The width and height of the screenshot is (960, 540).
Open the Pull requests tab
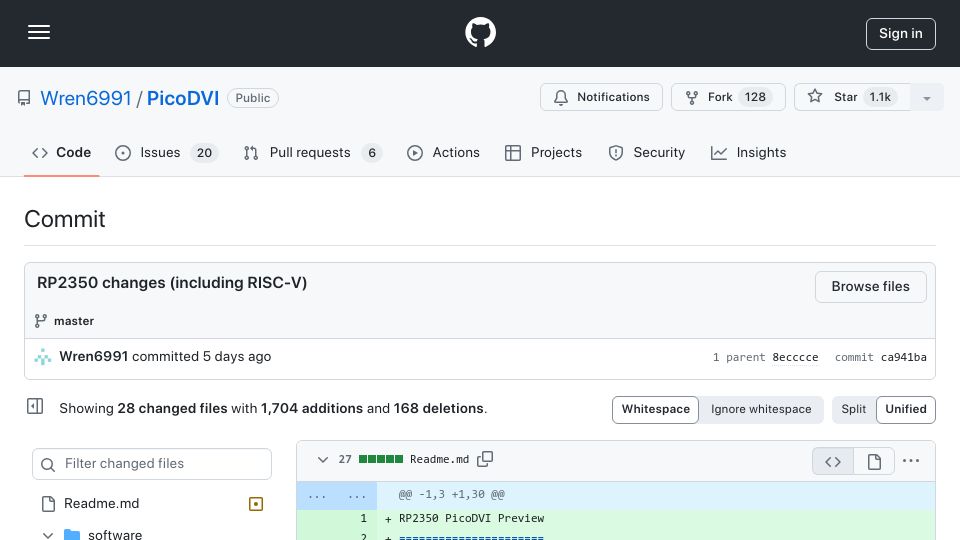pos(312,152)
